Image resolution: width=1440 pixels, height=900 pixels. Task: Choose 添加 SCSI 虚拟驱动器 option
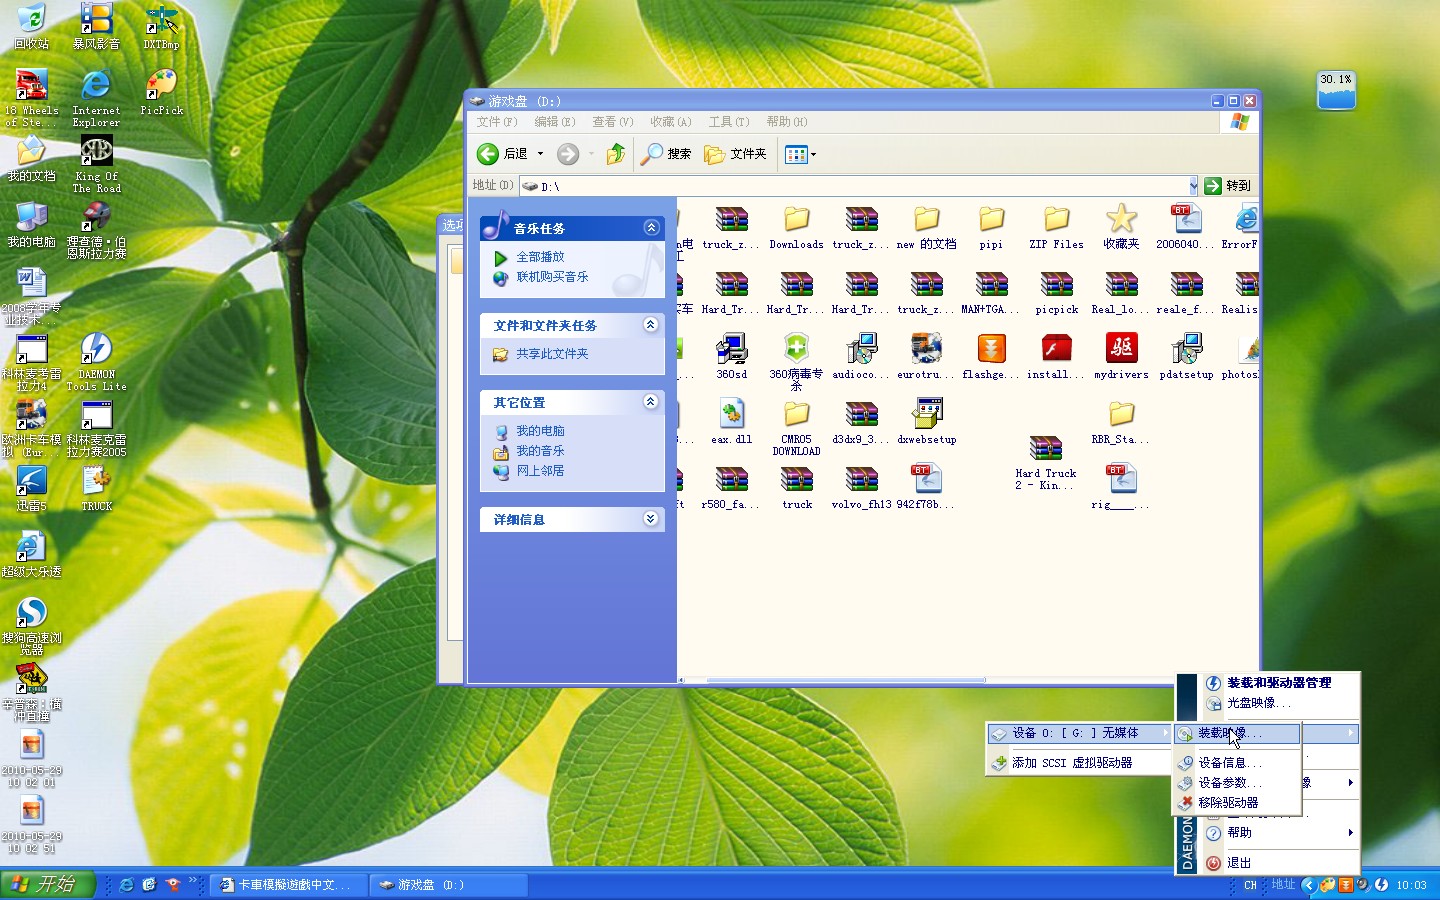[1071, 762]
